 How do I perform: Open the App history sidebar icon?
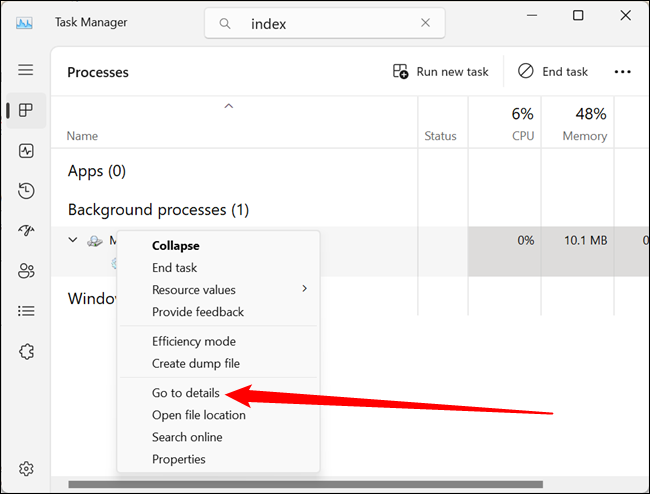[x=26, y=191]
